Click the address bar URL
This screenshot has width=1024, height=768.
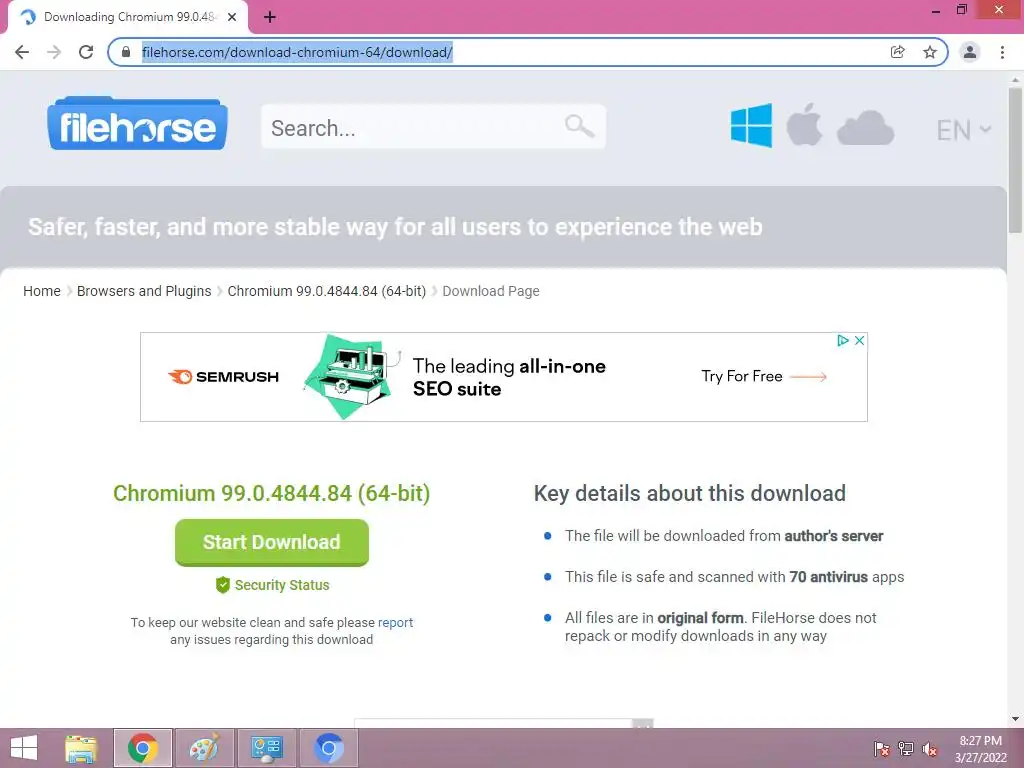click(297, 52)
